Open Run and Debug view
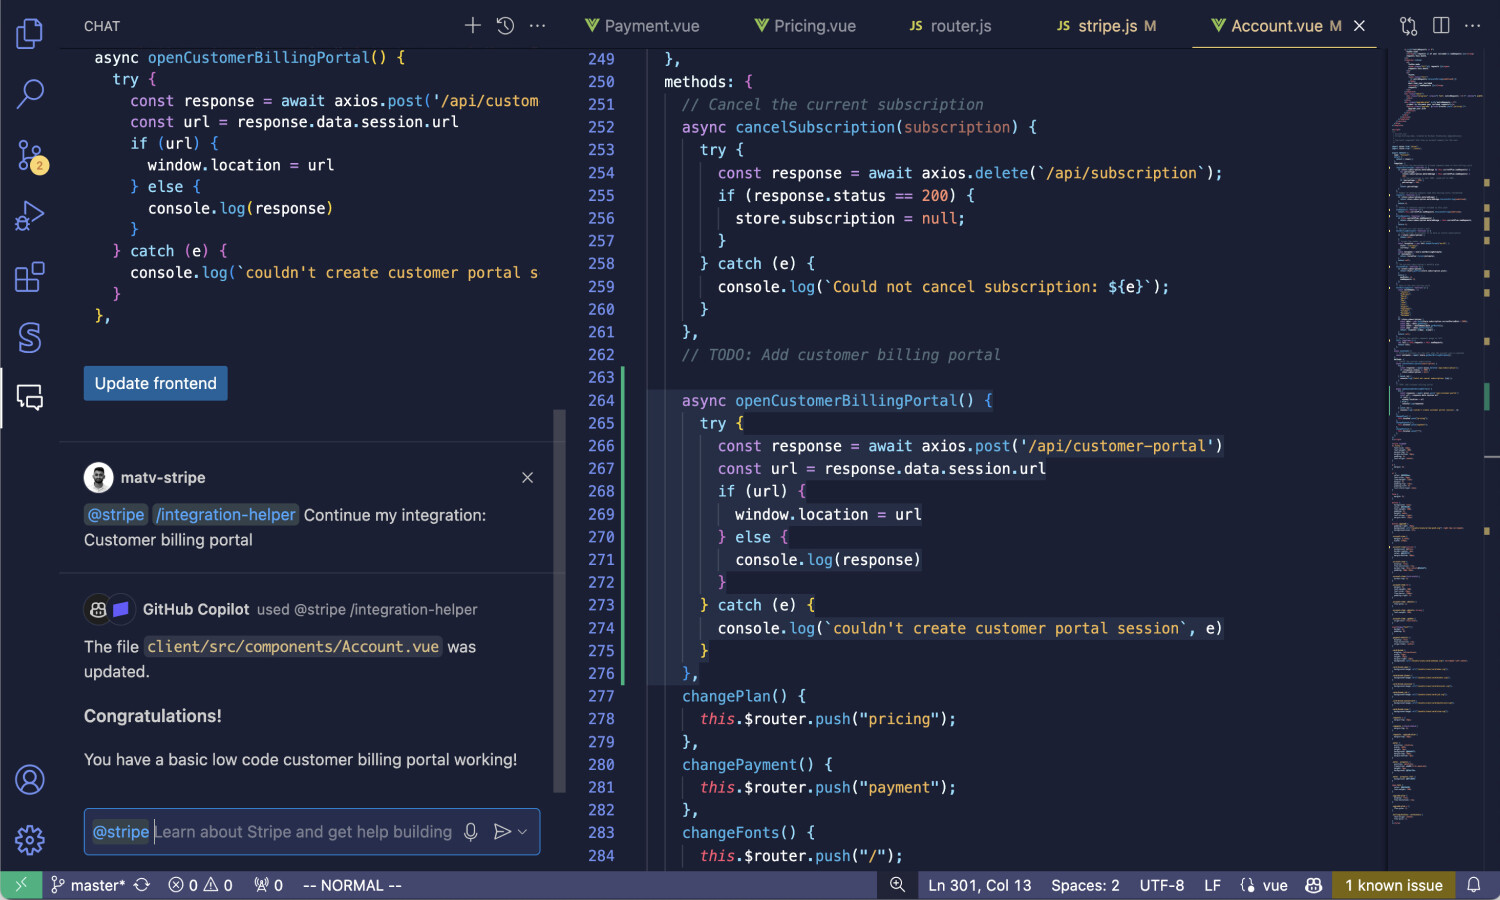 coord(30,216)
